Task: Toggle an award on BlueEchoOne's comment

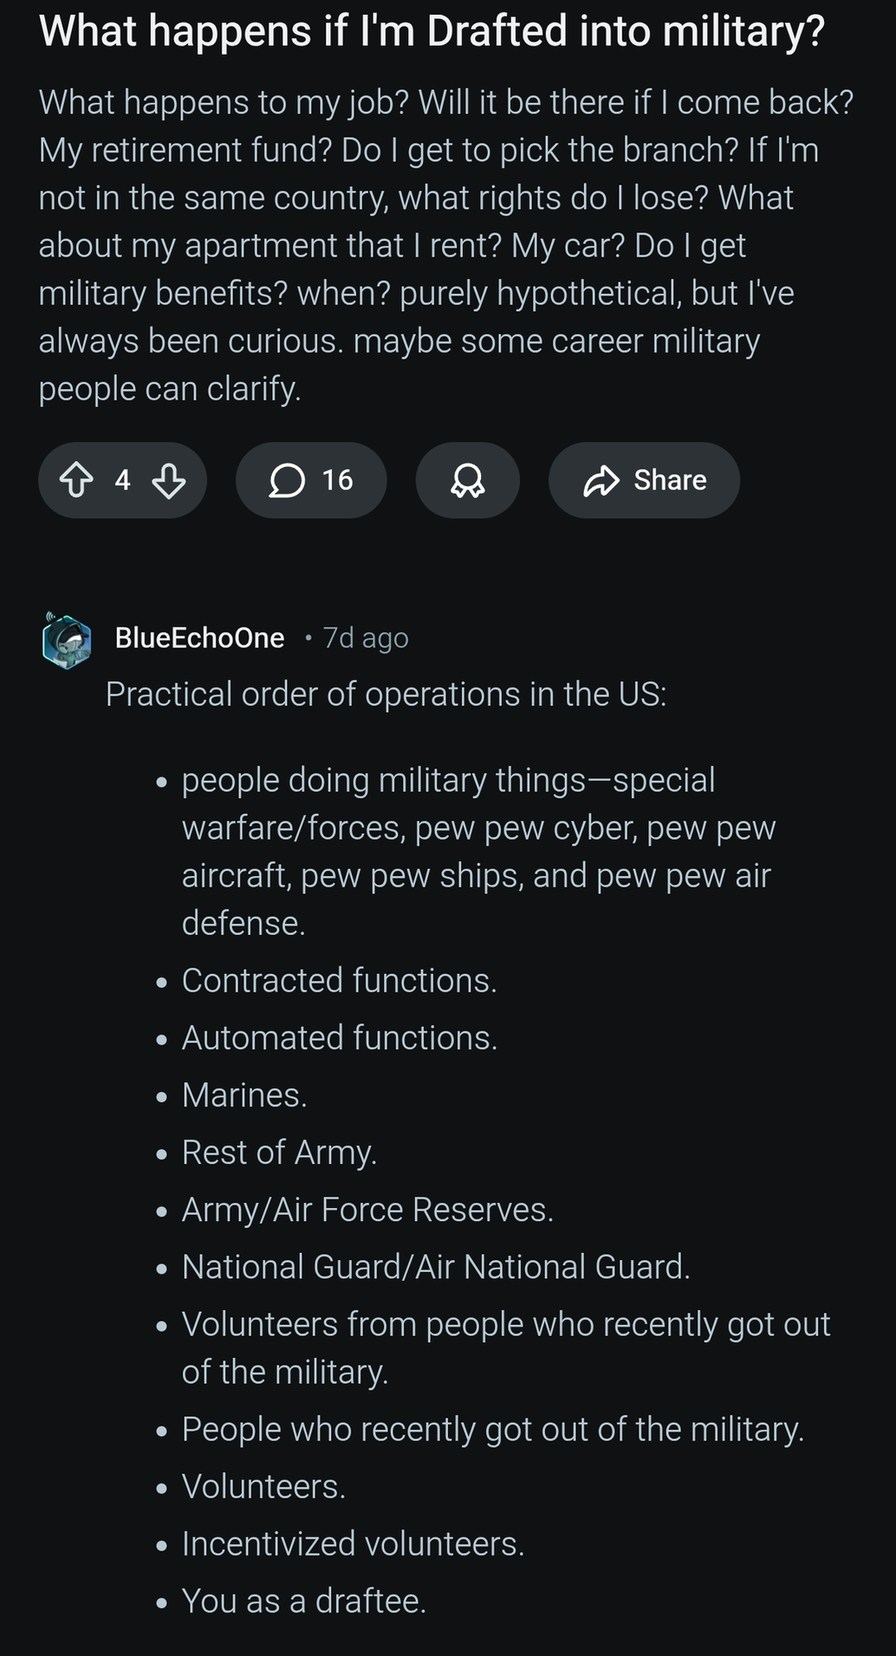Action: click(467, 480)
